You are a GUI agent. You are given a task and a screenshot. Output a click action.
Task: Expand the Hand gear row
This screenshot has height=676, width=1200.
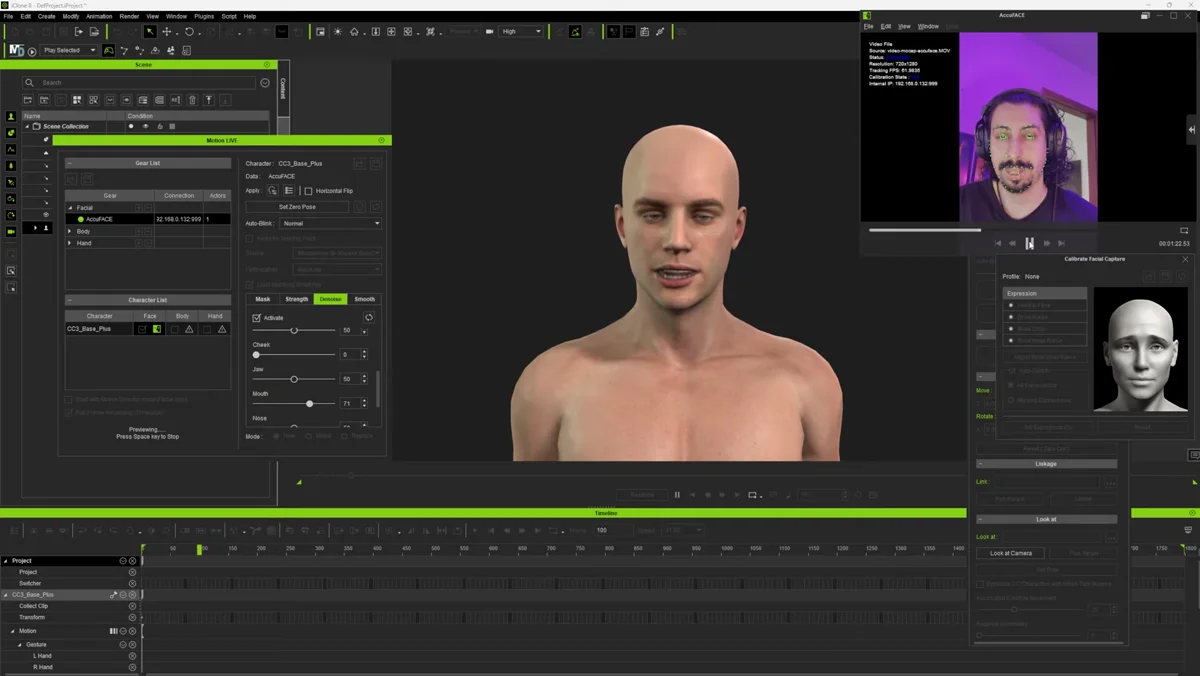(70, 243)
